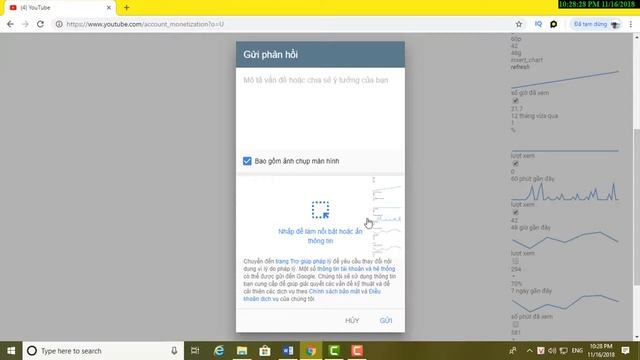View site information icon in address bar

(59, 24)
